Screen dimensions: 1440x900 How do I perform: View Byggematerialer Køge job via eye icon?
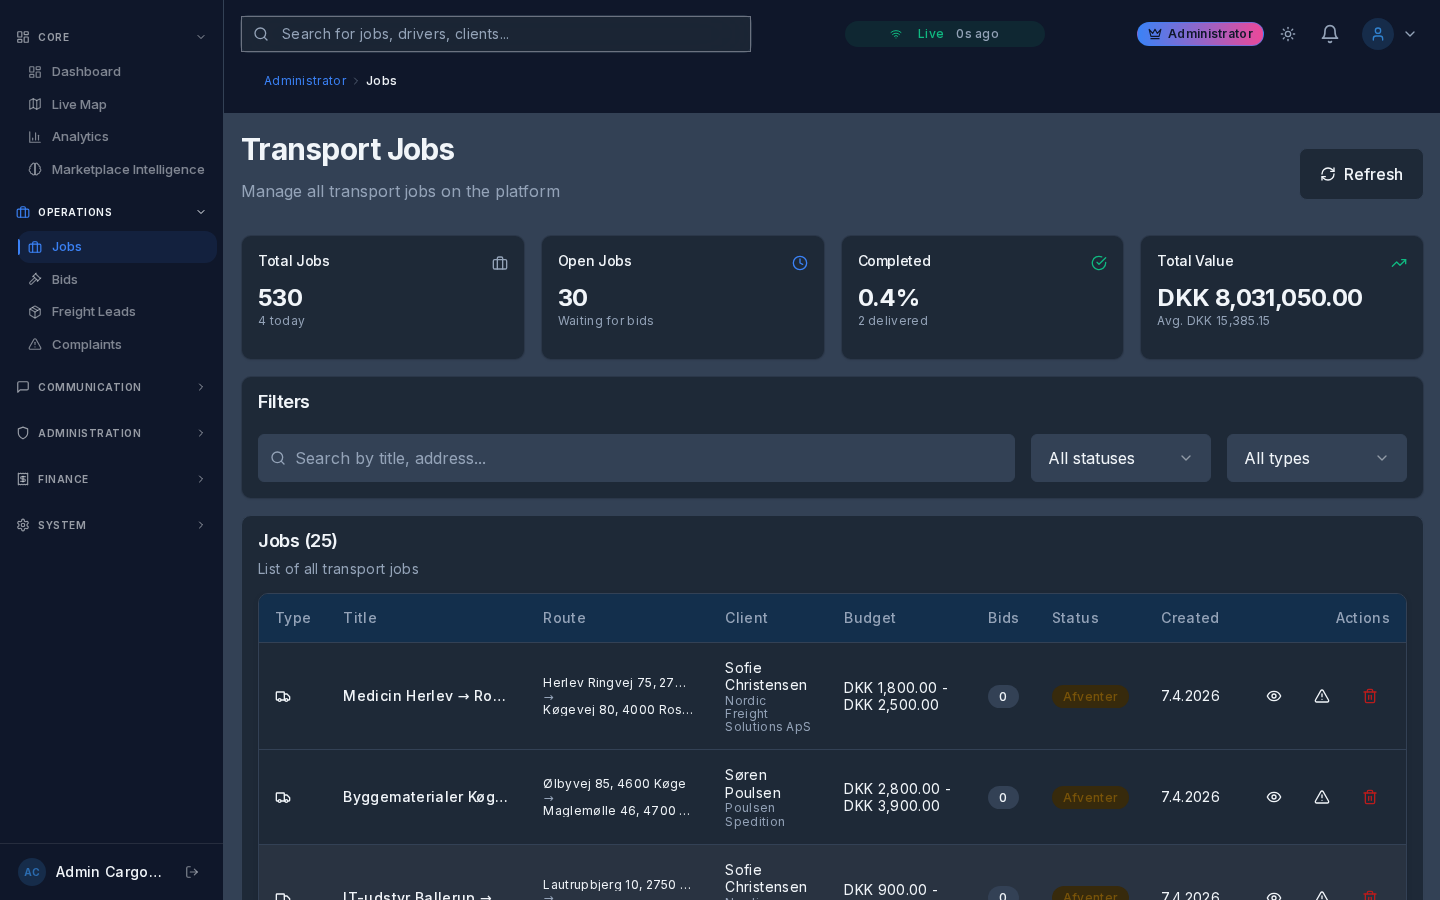pyautogui.click(x=1274, y=797)
